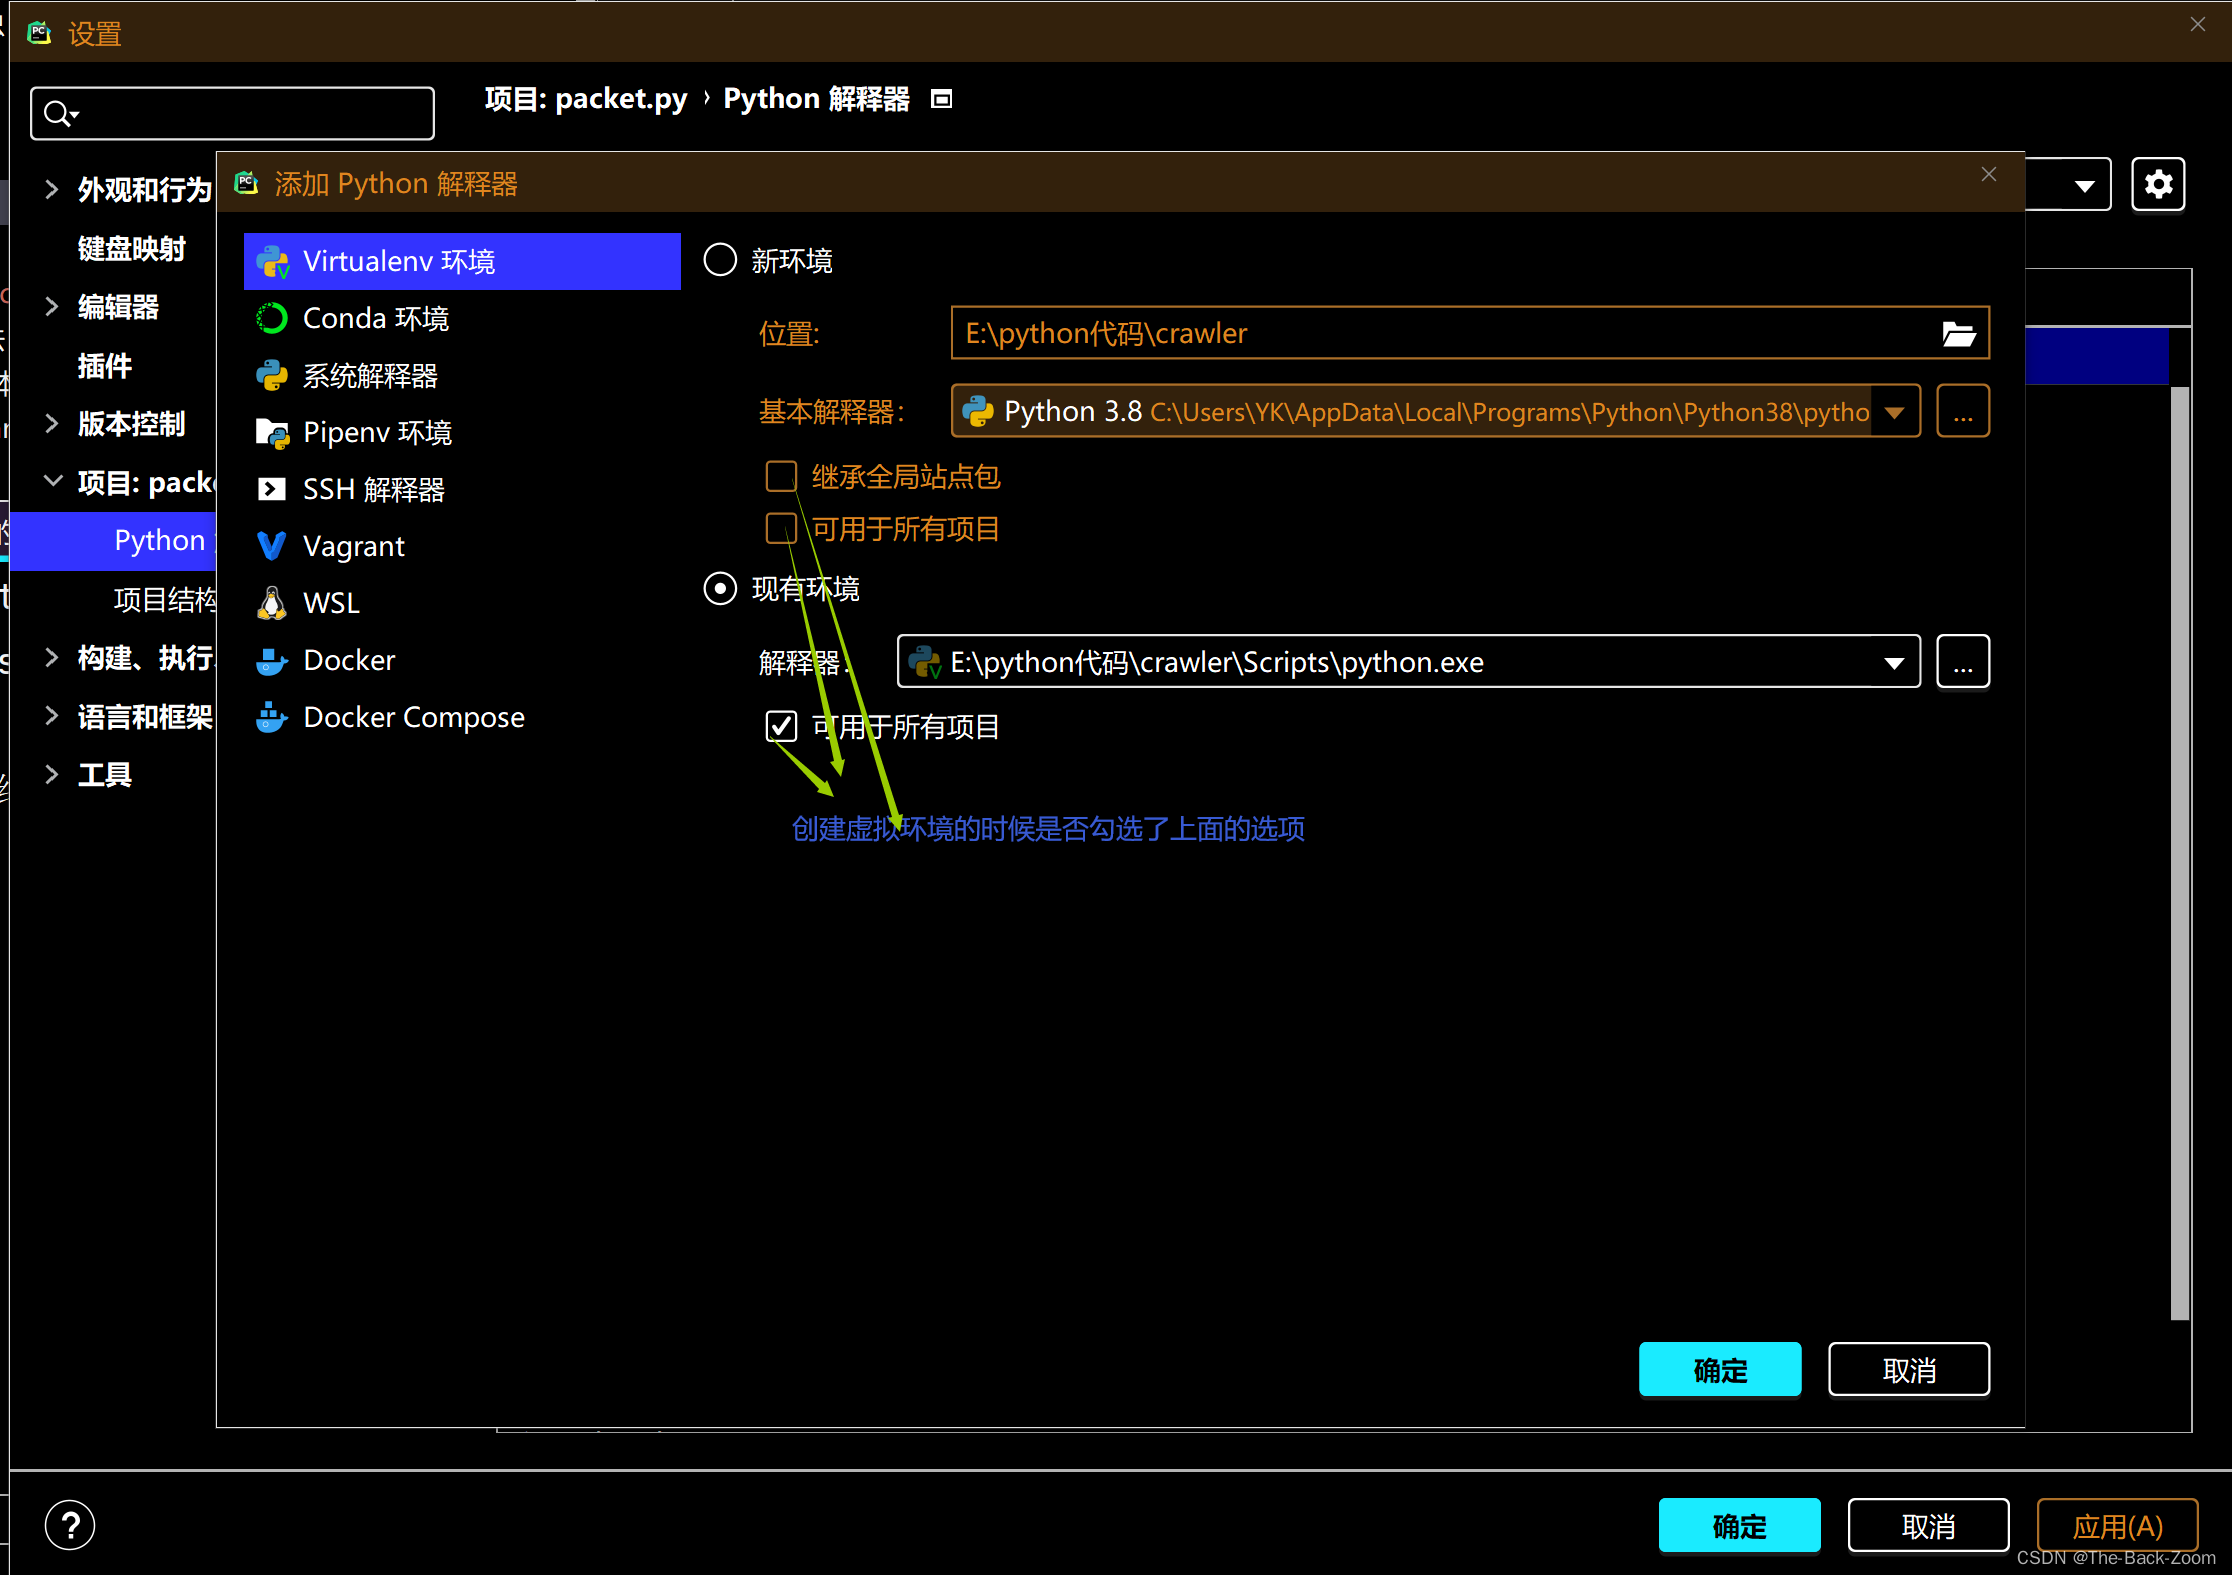Open the 插件 settings page

104,365
